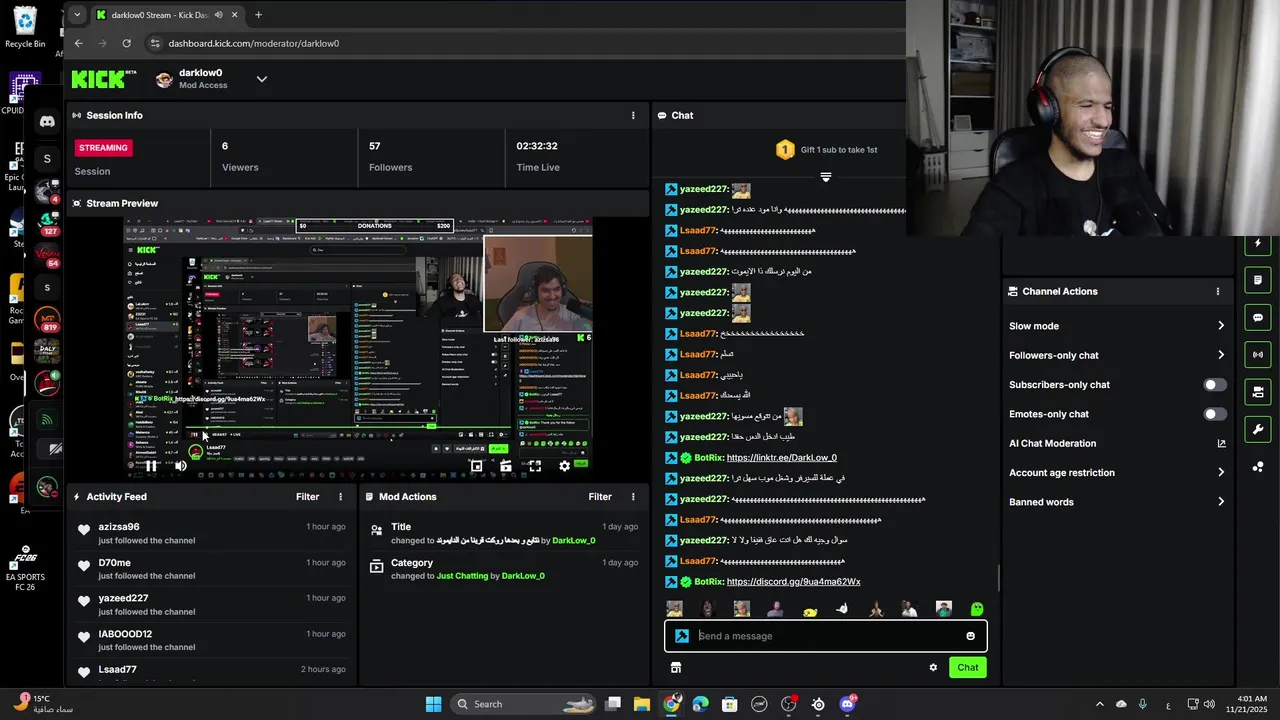This screenshot has width=1280, height=720.
Task: Open Channel Actions options menu
Action: [1217, 292]
